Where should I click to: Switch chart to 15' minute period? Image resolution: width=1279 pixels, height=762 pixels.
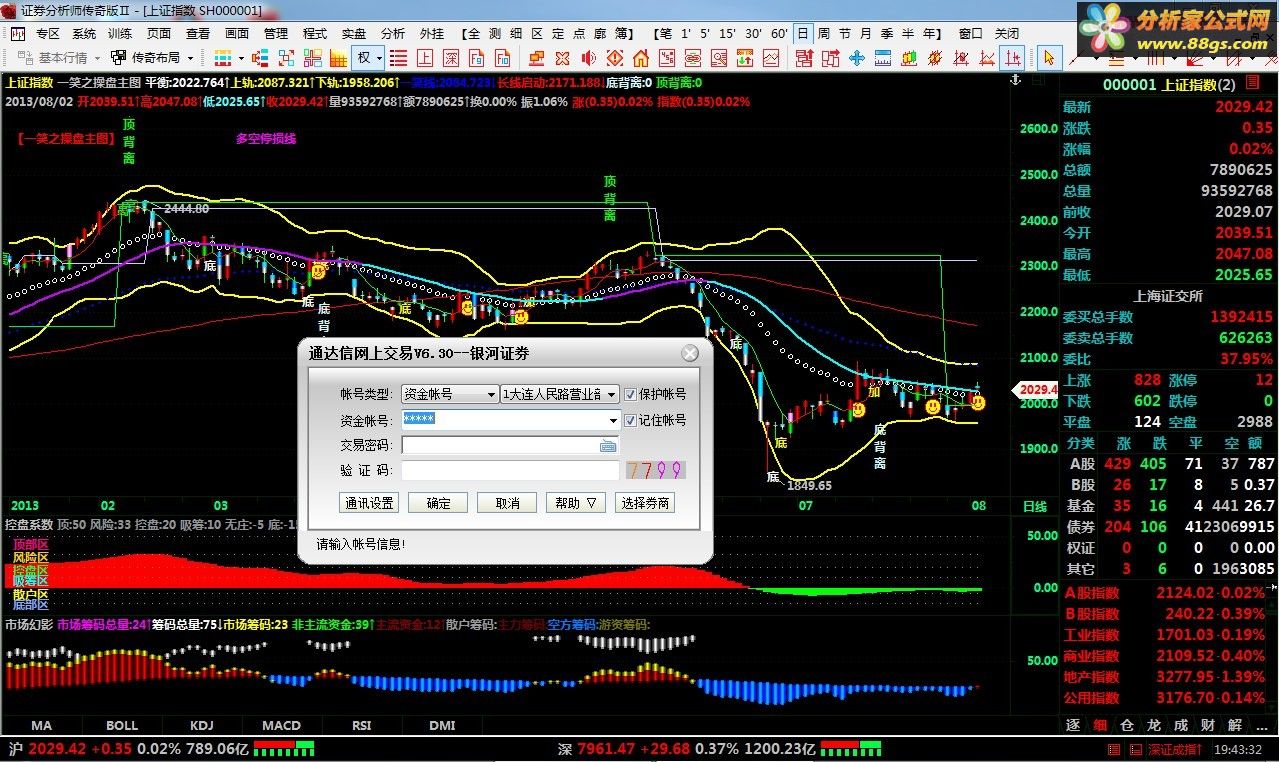[x=729, y=33]
